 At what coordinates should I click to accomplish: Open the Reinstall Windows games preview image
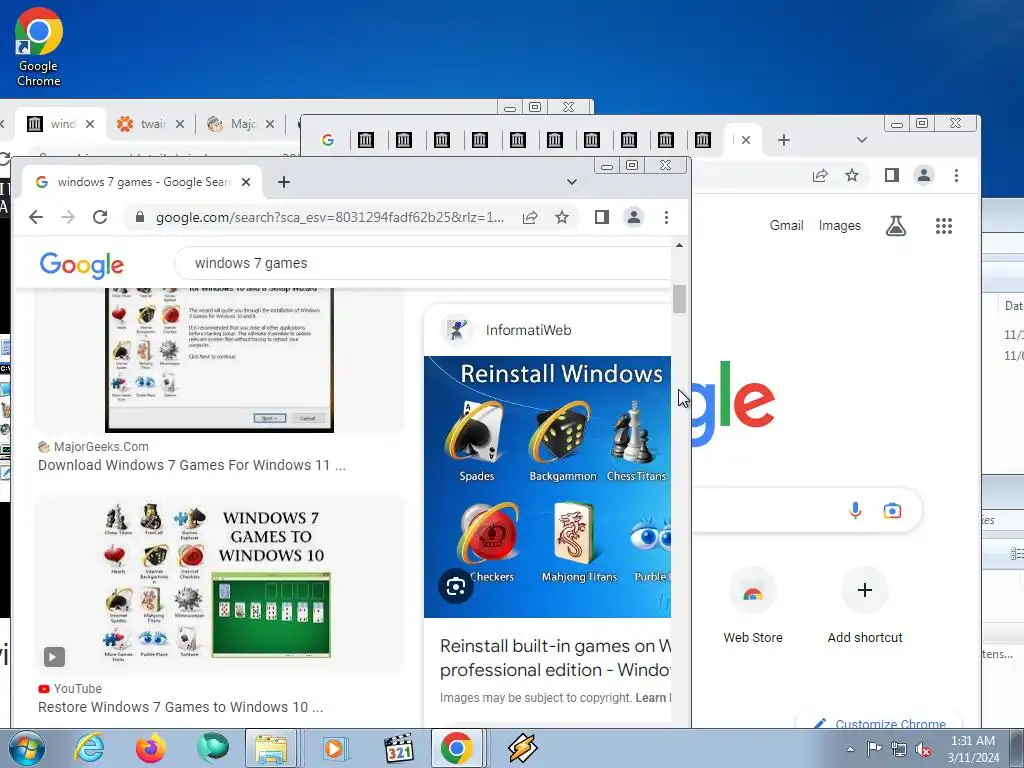point(547,487)
